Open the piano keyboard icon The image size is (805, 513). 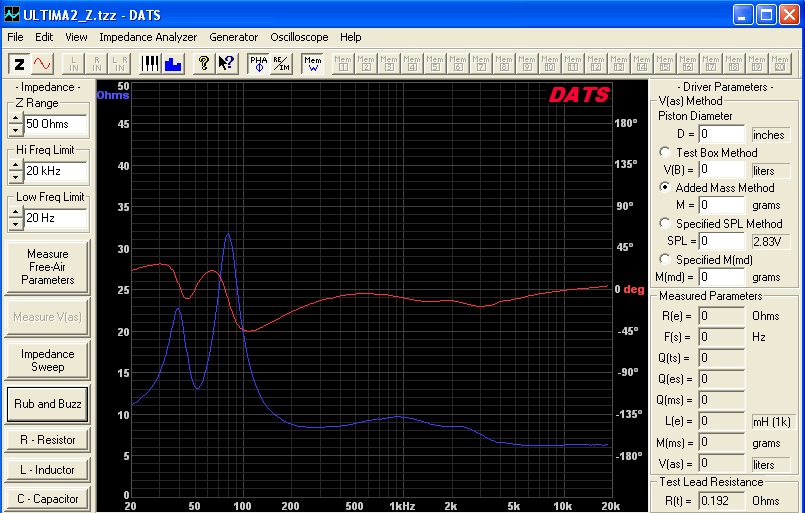150,64
